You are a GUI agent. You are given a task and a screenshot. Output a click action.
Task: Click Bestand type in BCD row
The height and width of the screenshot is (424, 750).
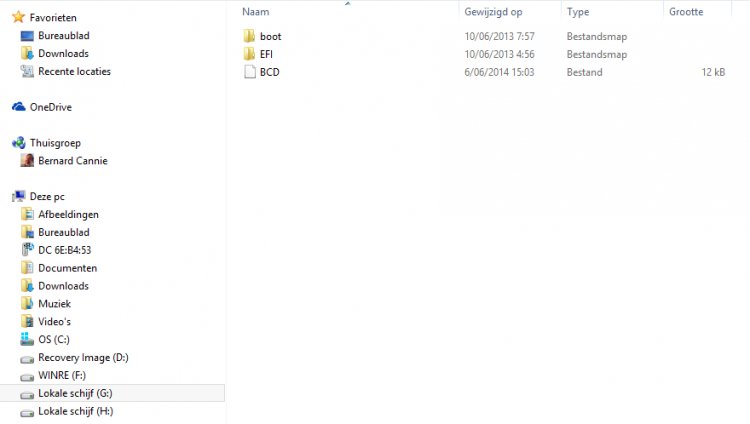point(585,72)
